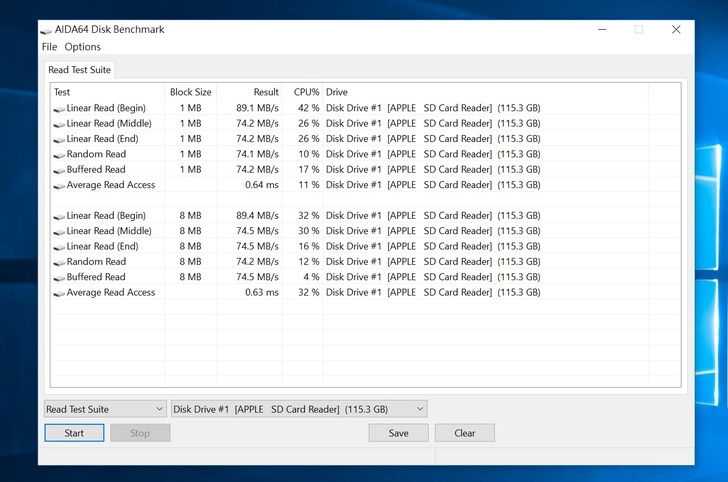This screenshot has height=482, width=728.
Task: Click disk icon of 1 MB Linear Read (End)
Action: tap(59, 140)
